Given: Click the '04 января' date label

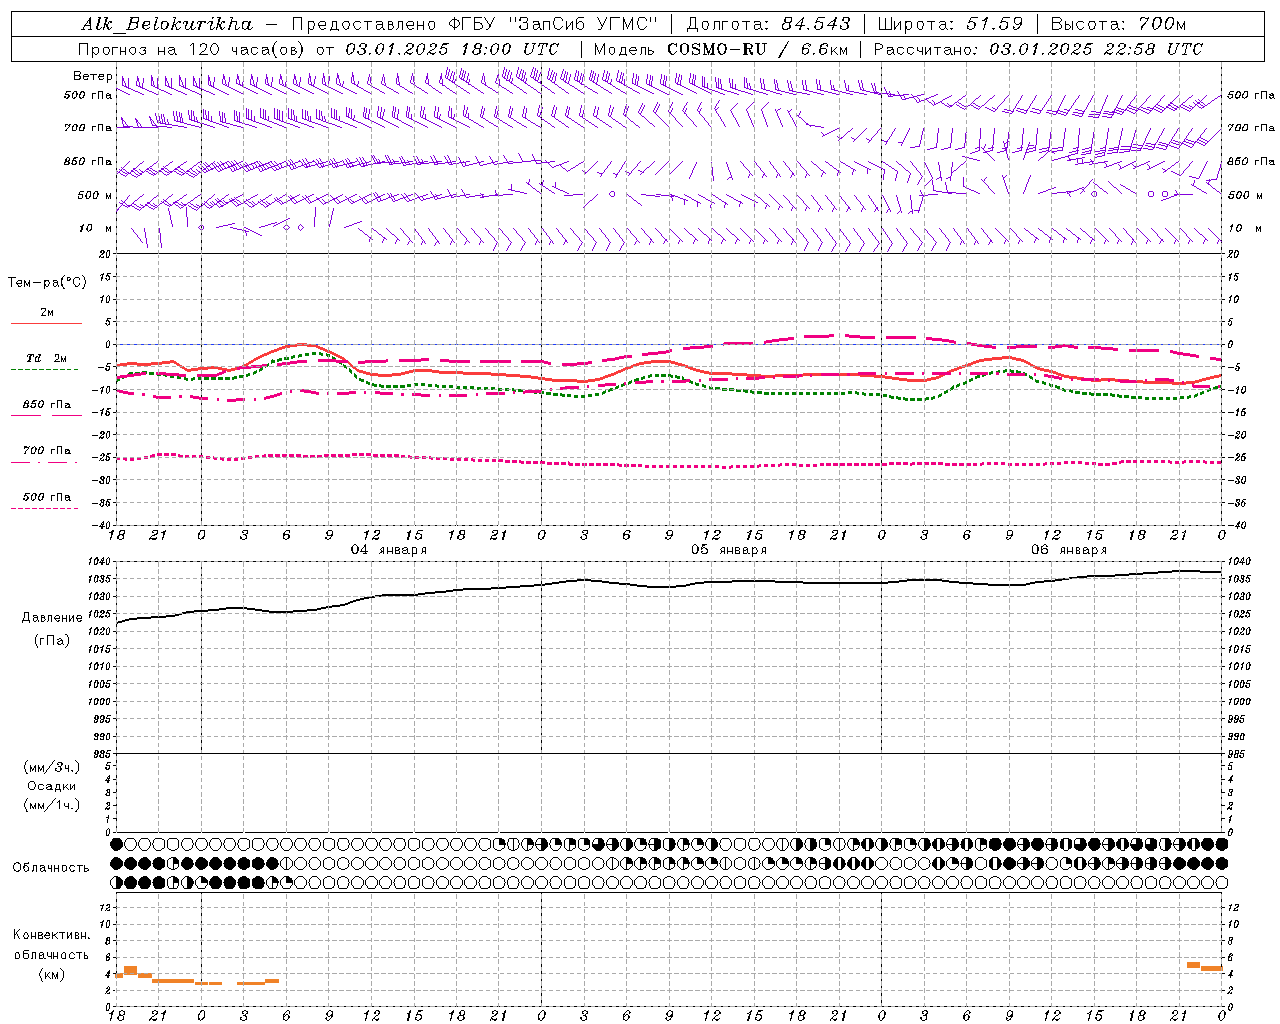Looking at the screenshot, I should [x=388, y=550].
